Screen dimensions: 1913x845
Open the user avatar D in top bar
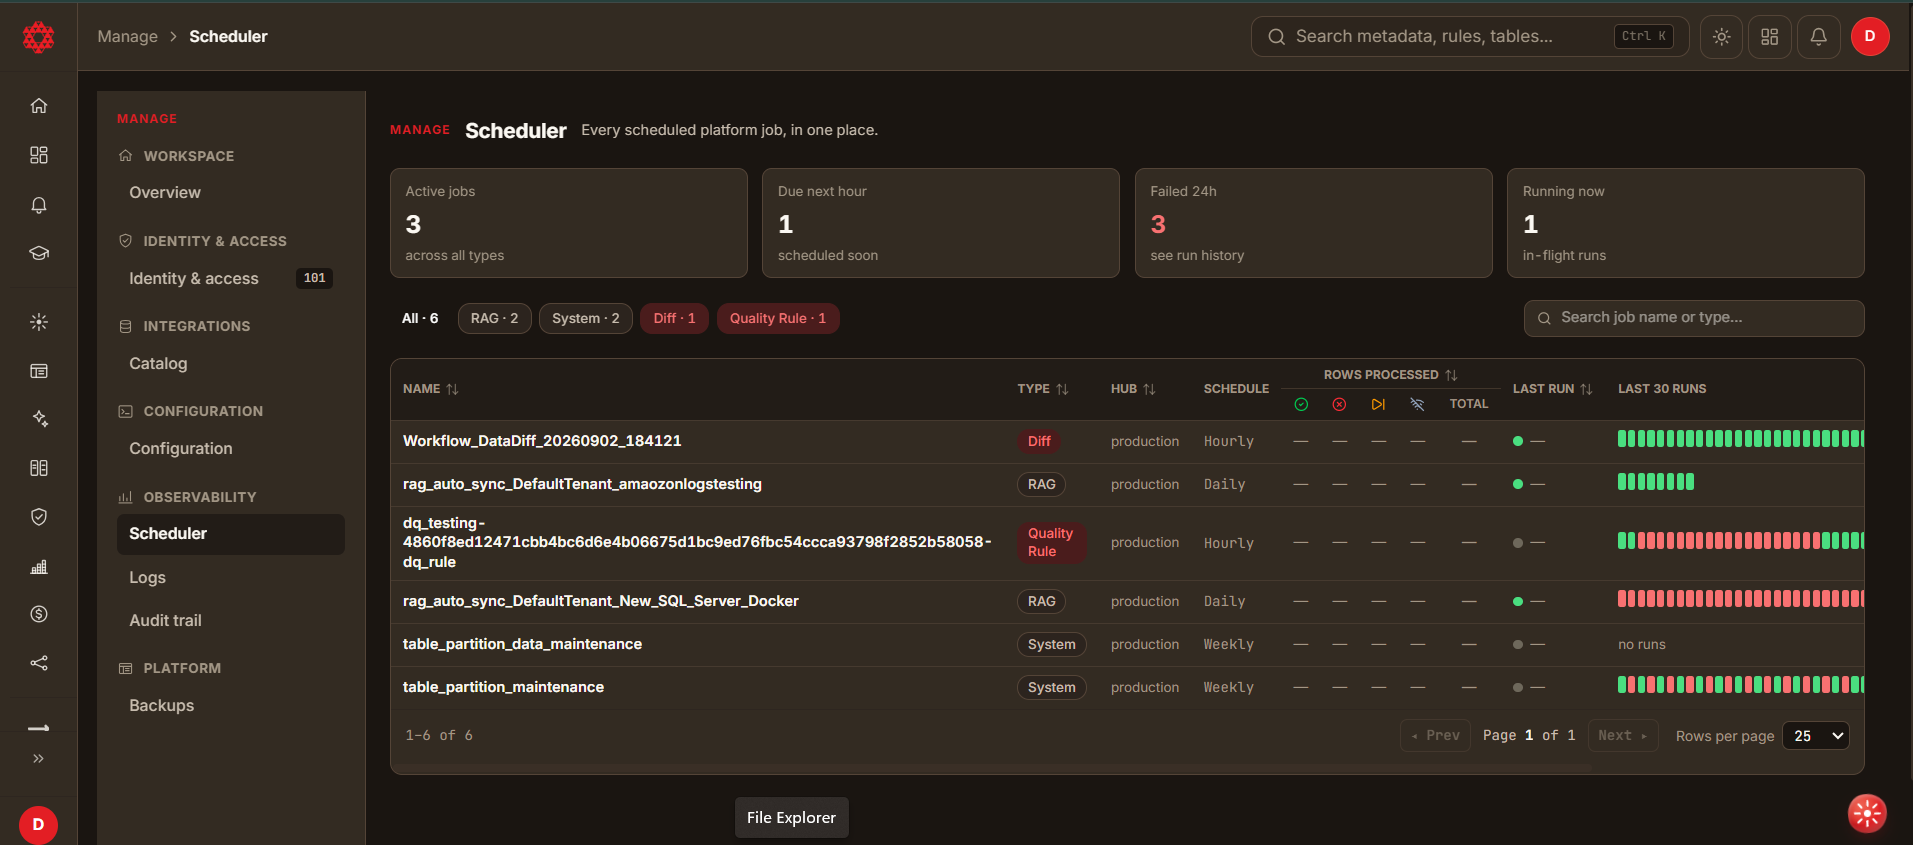point(1869,37)
